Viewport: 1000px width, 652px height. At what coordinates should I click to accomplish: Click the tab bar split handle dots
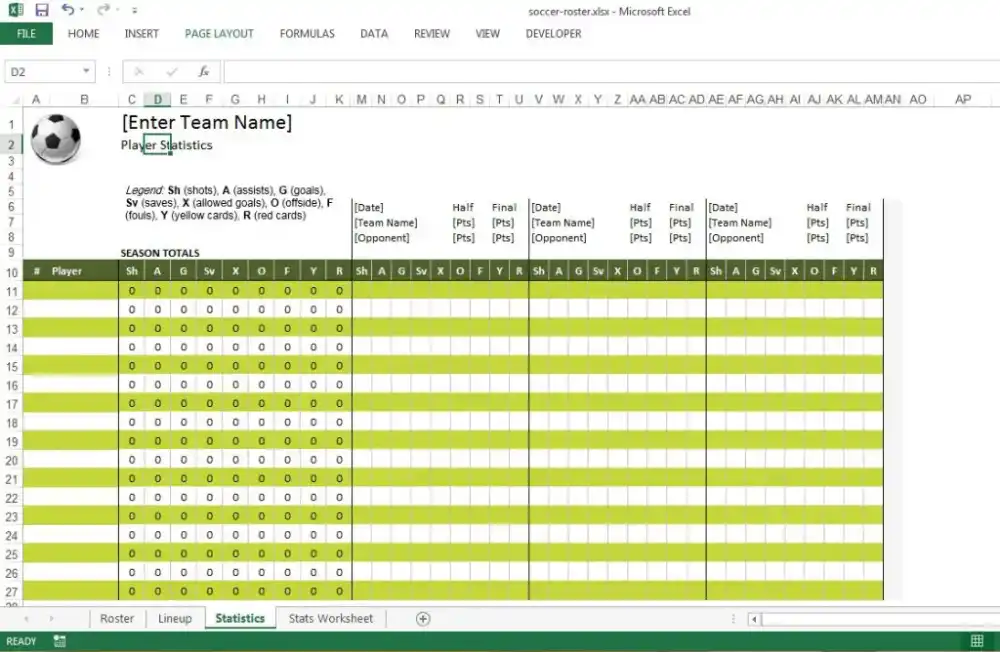[733, 619]
